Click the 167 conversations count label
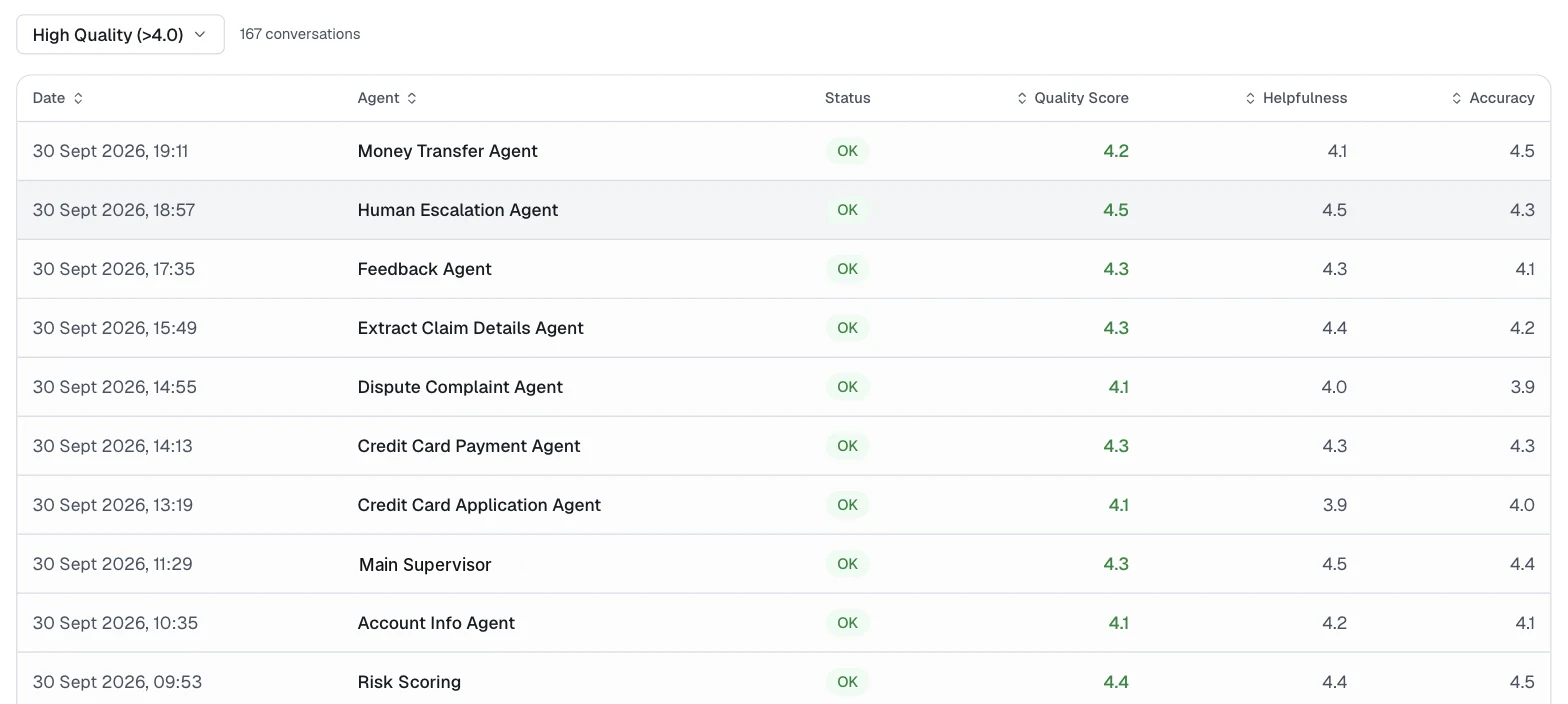The width and height of the screenshot is (1568, 704). [300, 34]
